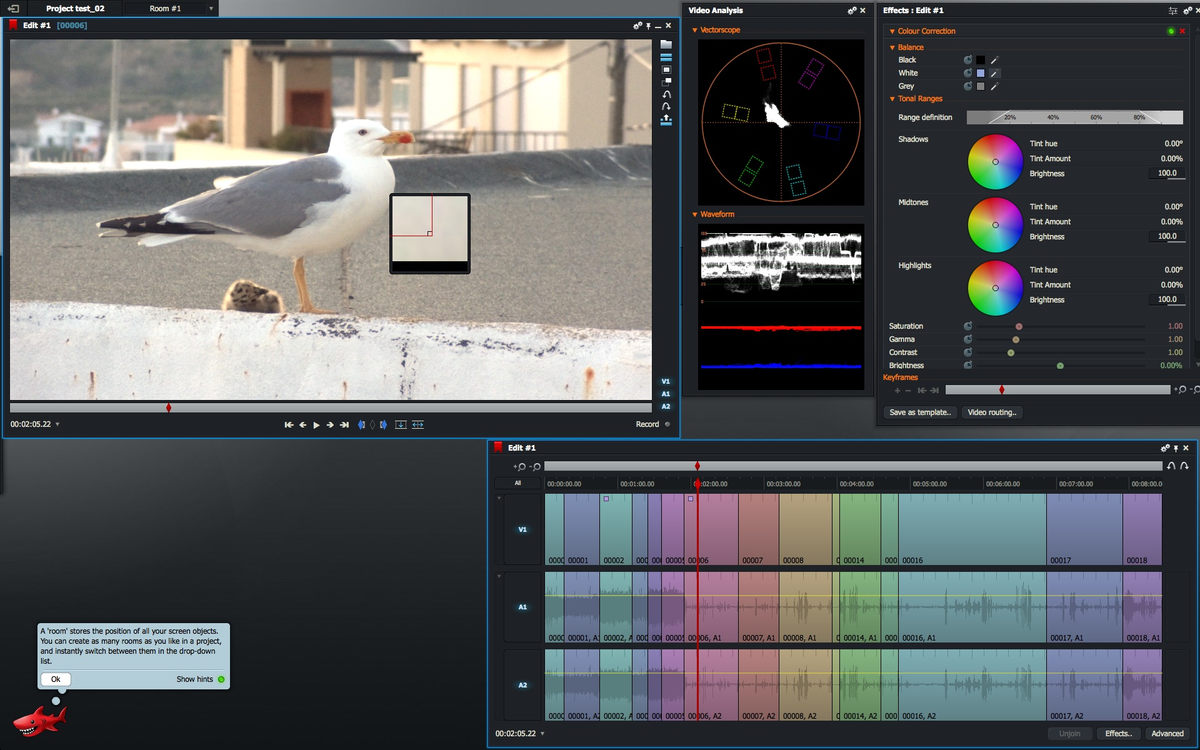
Task: Toggle the V1 track button in timeline
Action: [x=522, y=530]
